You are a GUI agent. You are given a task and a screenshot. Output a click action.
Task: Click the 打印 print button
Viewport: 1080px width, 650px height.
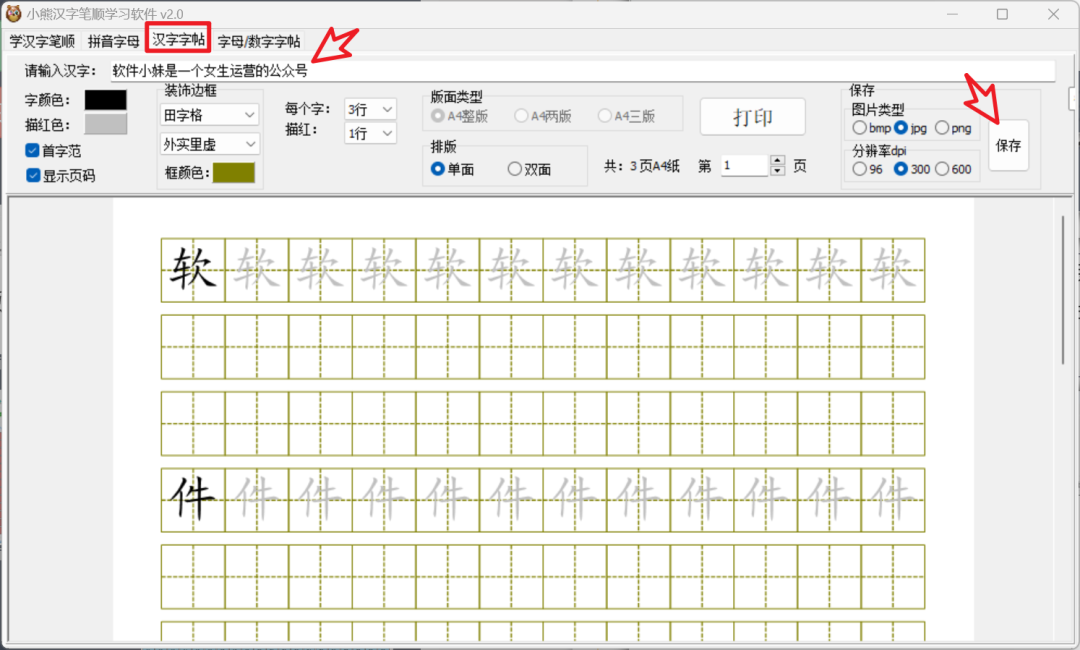753,117
